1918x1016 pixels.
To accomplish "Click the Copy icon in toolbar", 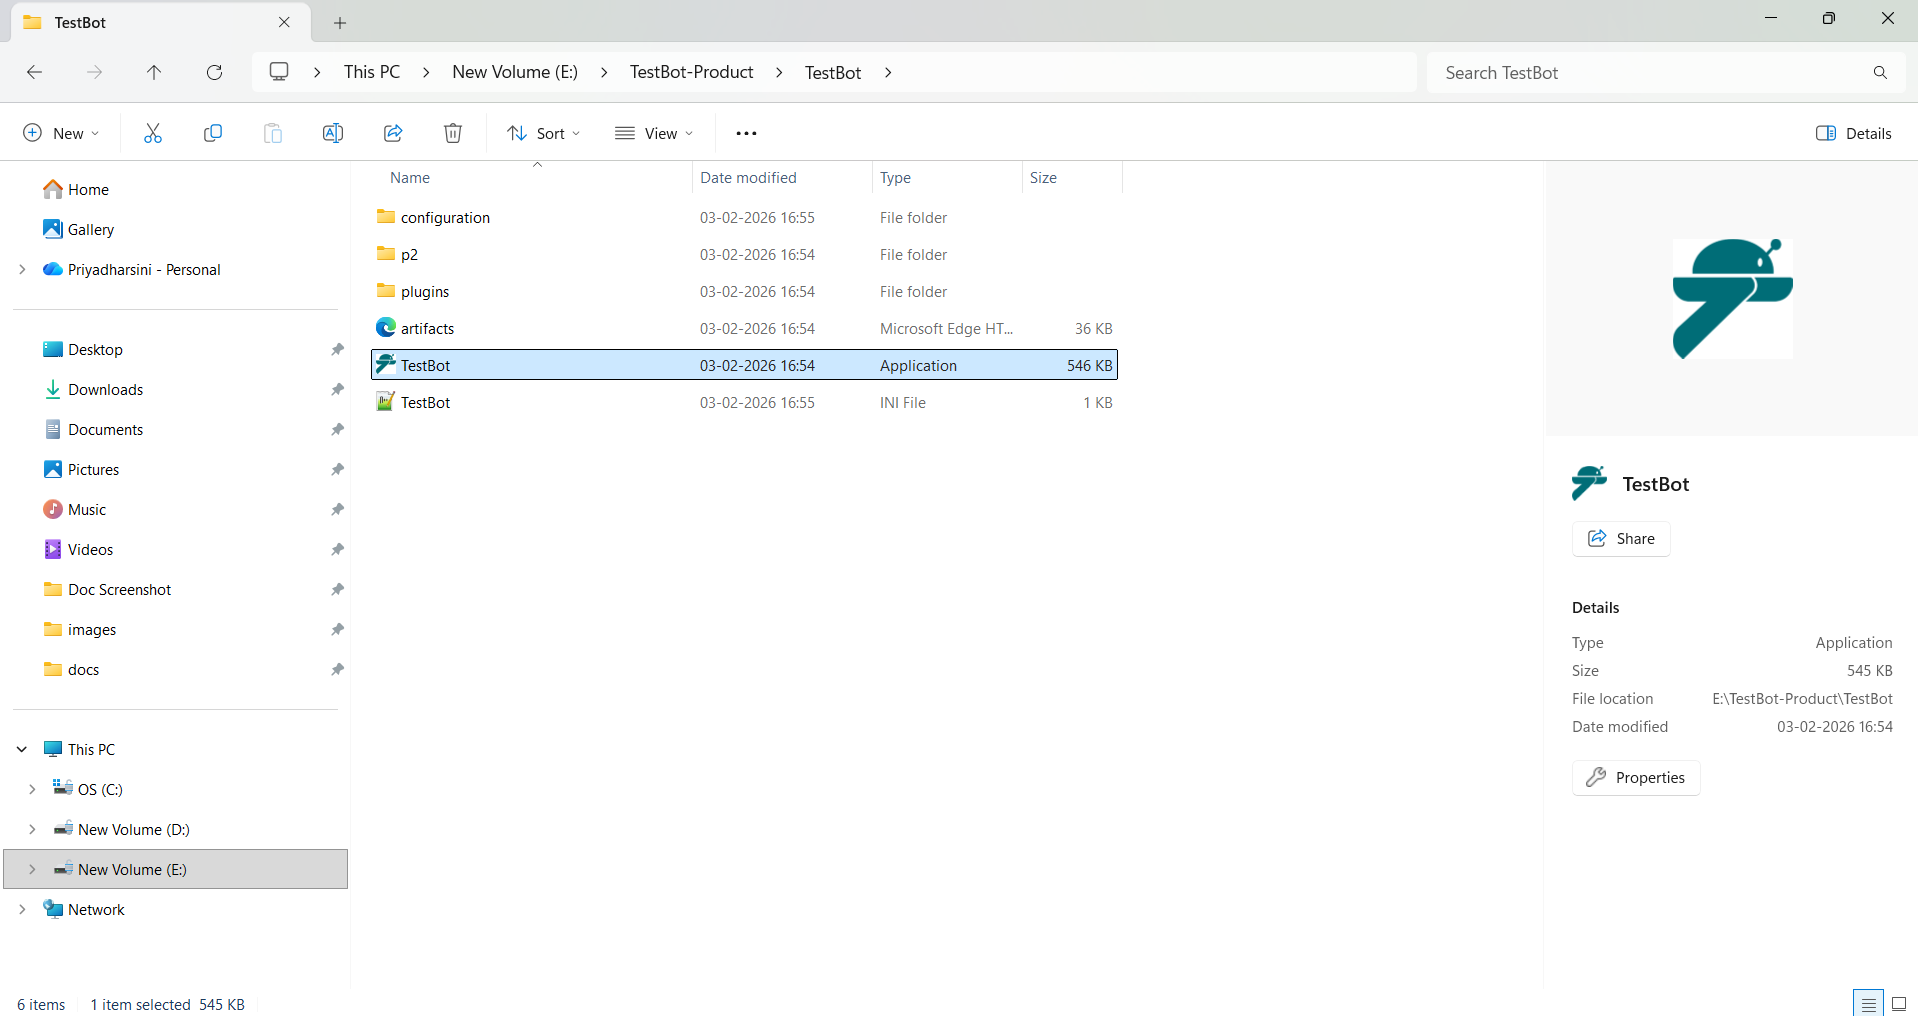I will [213, 133].
